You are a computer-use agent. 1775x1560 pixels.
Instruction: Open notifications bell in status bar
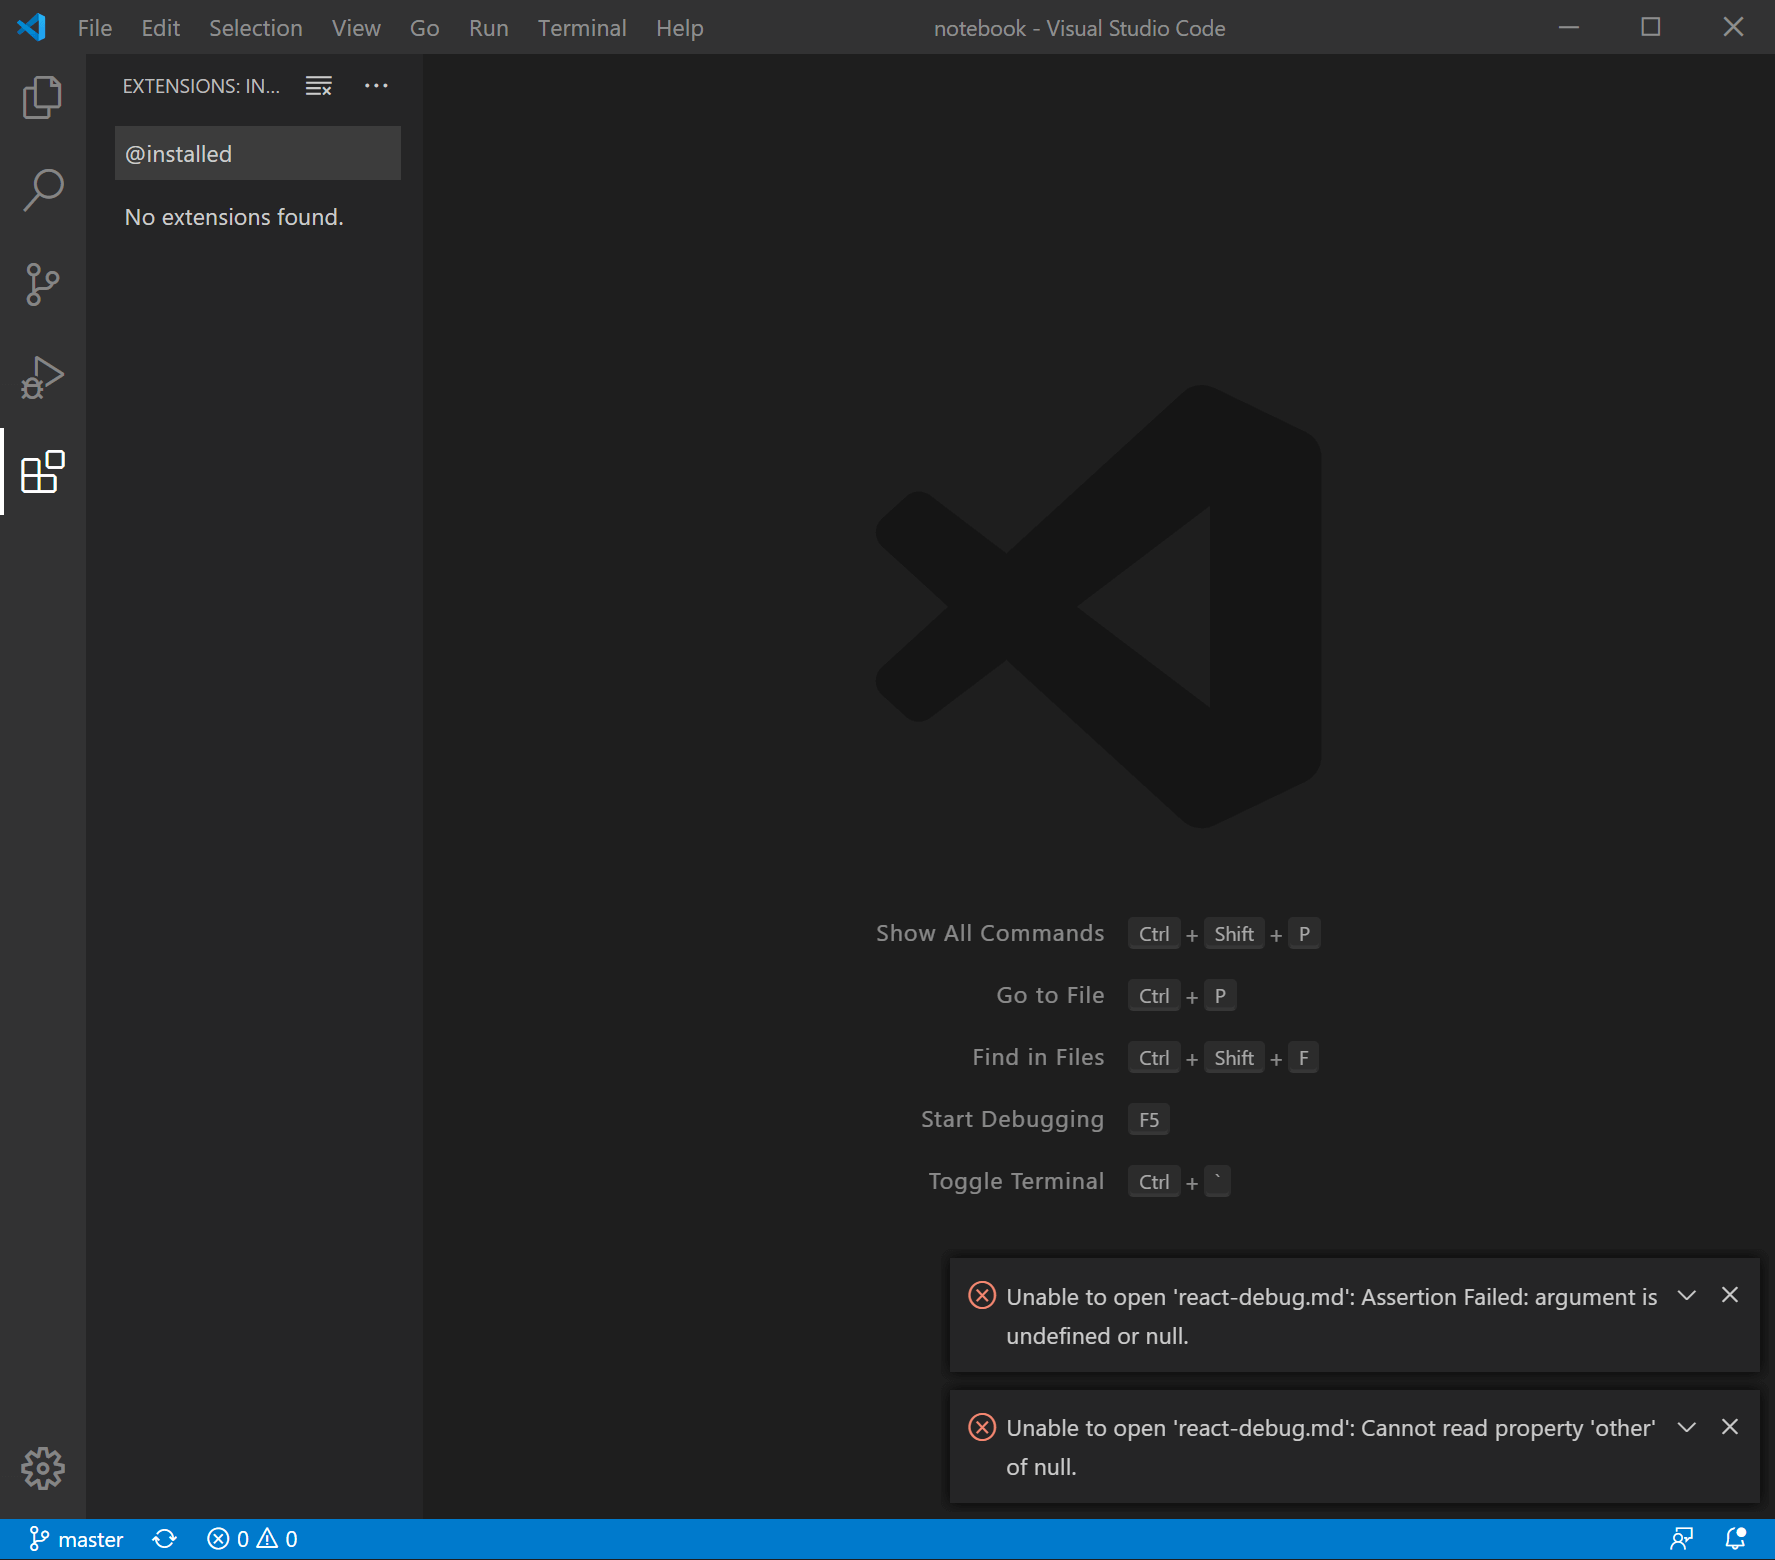click(x=1736, y=1539)
